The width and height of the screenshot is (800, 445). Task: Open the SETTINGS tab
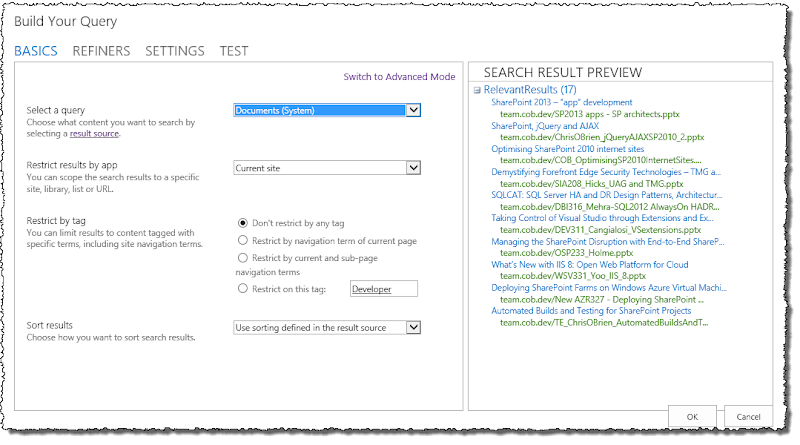[175, 51]
